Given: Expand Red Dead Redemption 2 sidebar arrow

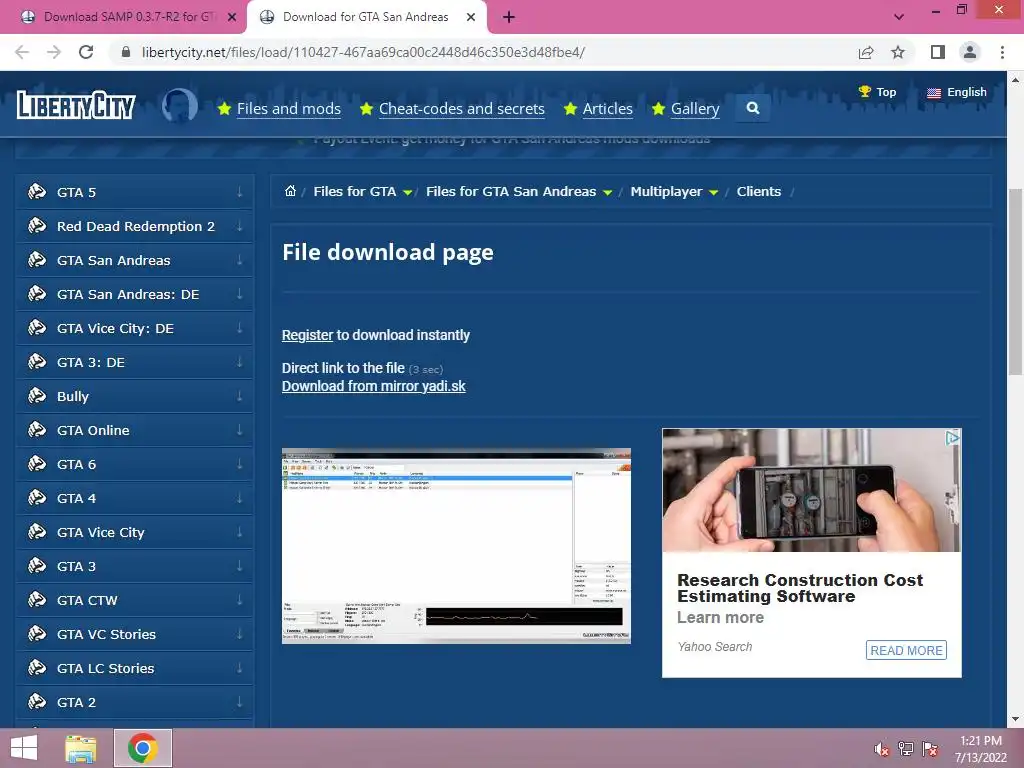Looking at the screenshot, I should click(240, 226).
